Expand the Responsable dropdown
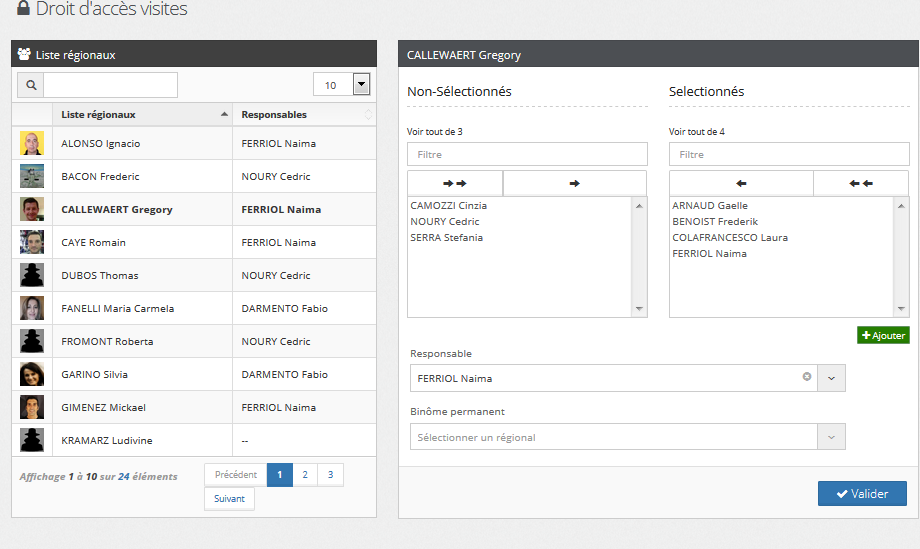 tap(831, 378)
